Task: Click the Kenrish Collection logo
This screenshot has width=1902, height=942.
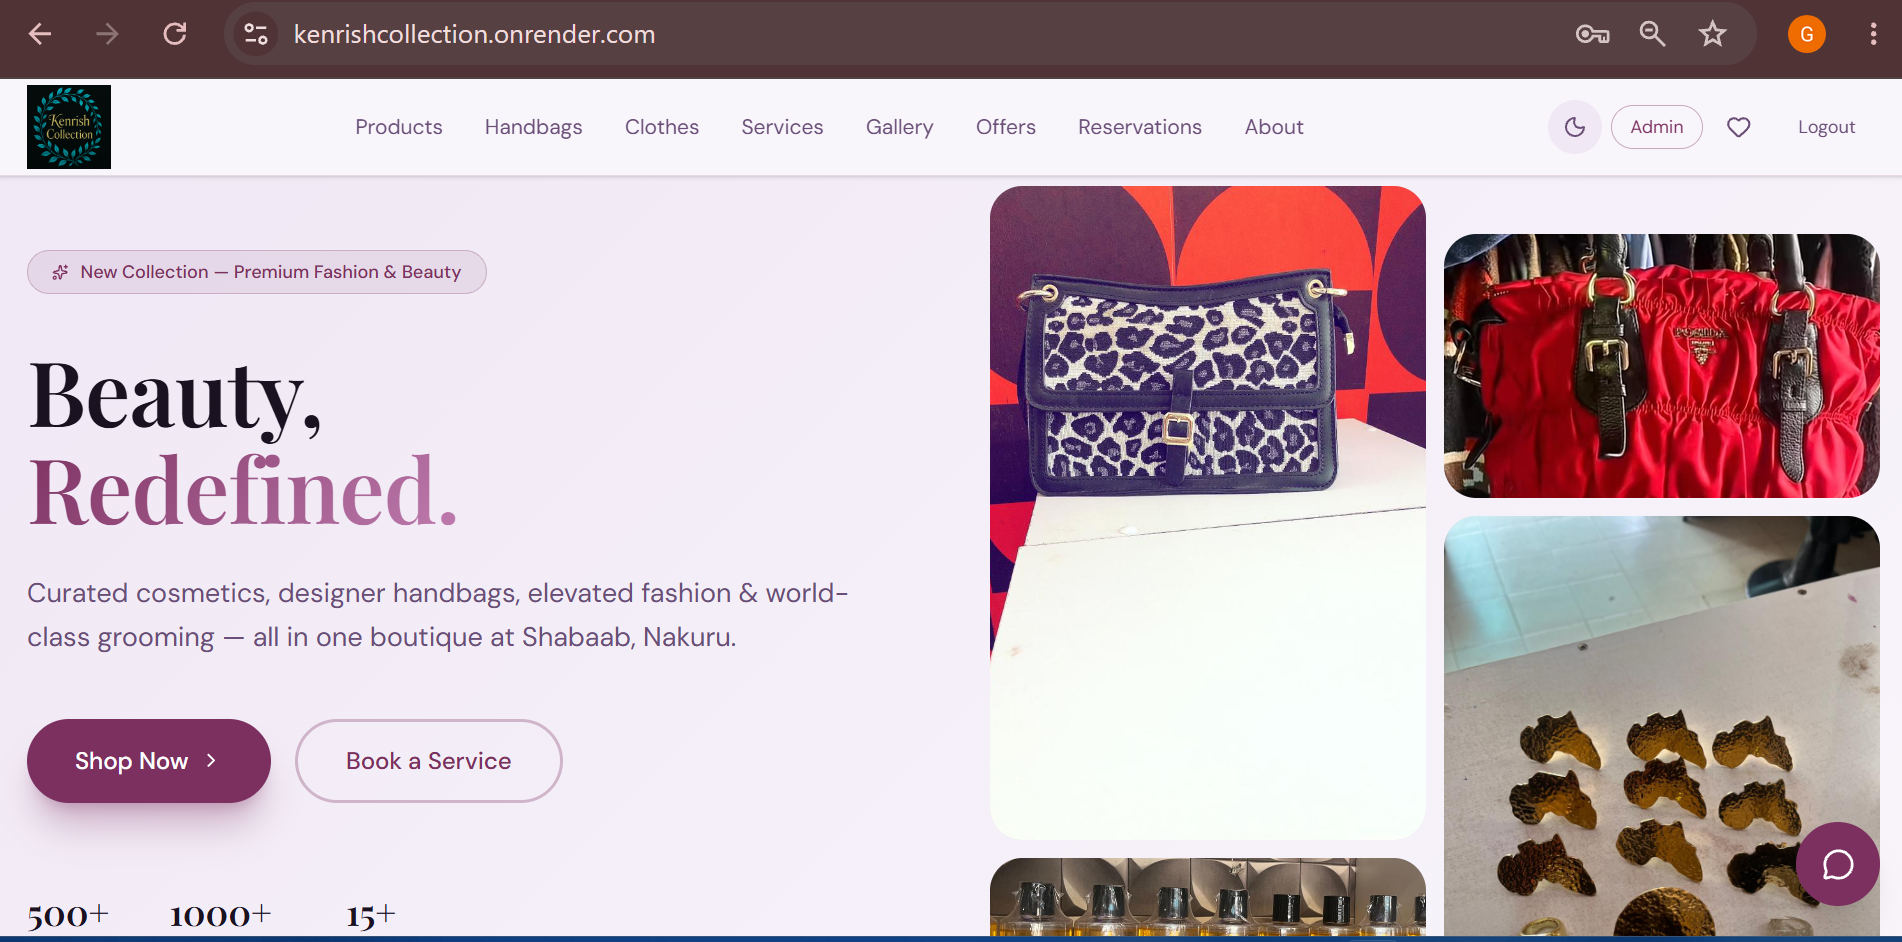Action: (69, 127)
